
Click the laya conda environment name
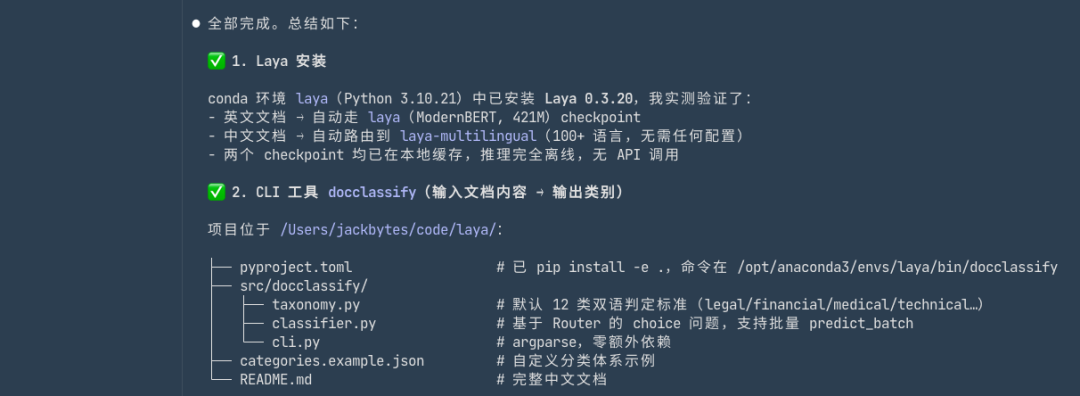[312, 99]
